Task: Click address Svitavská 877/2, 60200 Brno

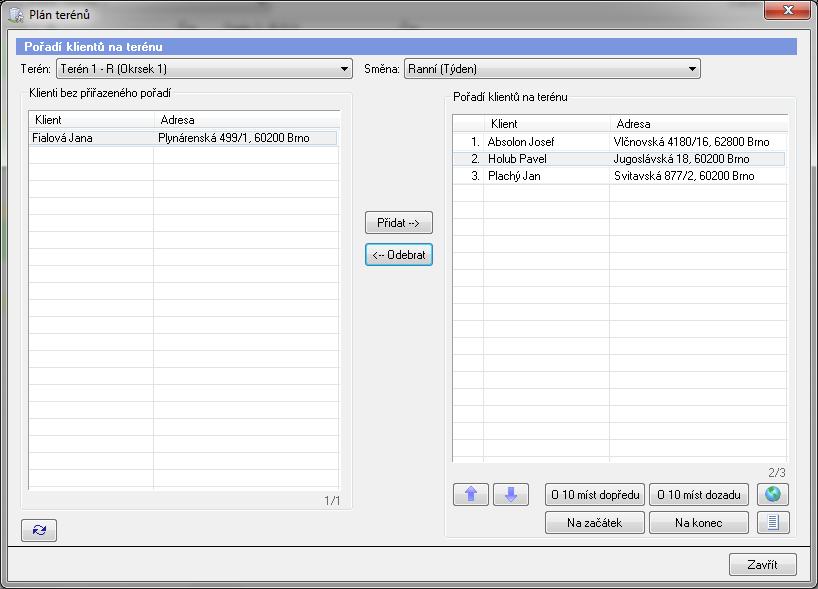Action: point(684,176)
